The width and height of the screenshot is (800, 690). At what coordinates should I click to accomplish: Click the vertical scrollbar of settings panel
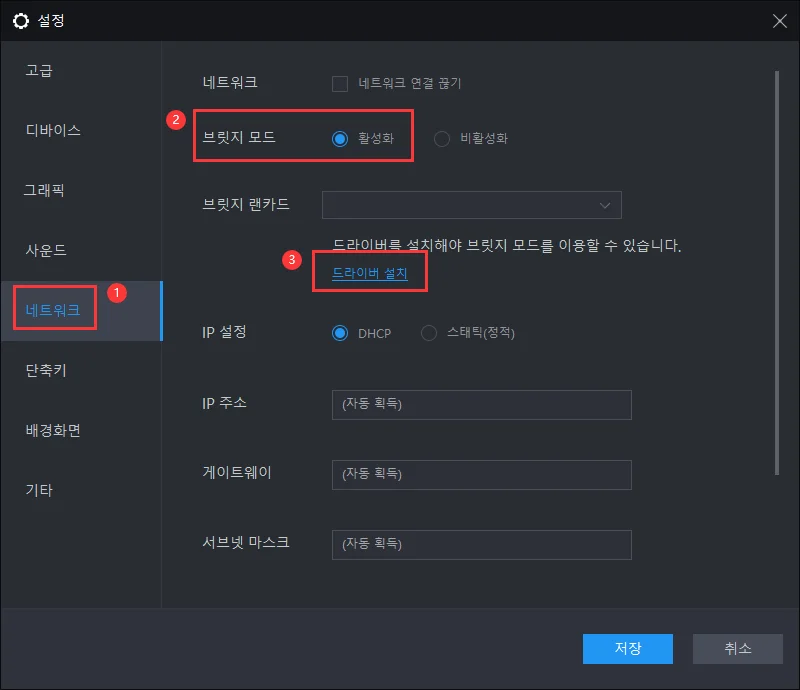click(777, 273)
